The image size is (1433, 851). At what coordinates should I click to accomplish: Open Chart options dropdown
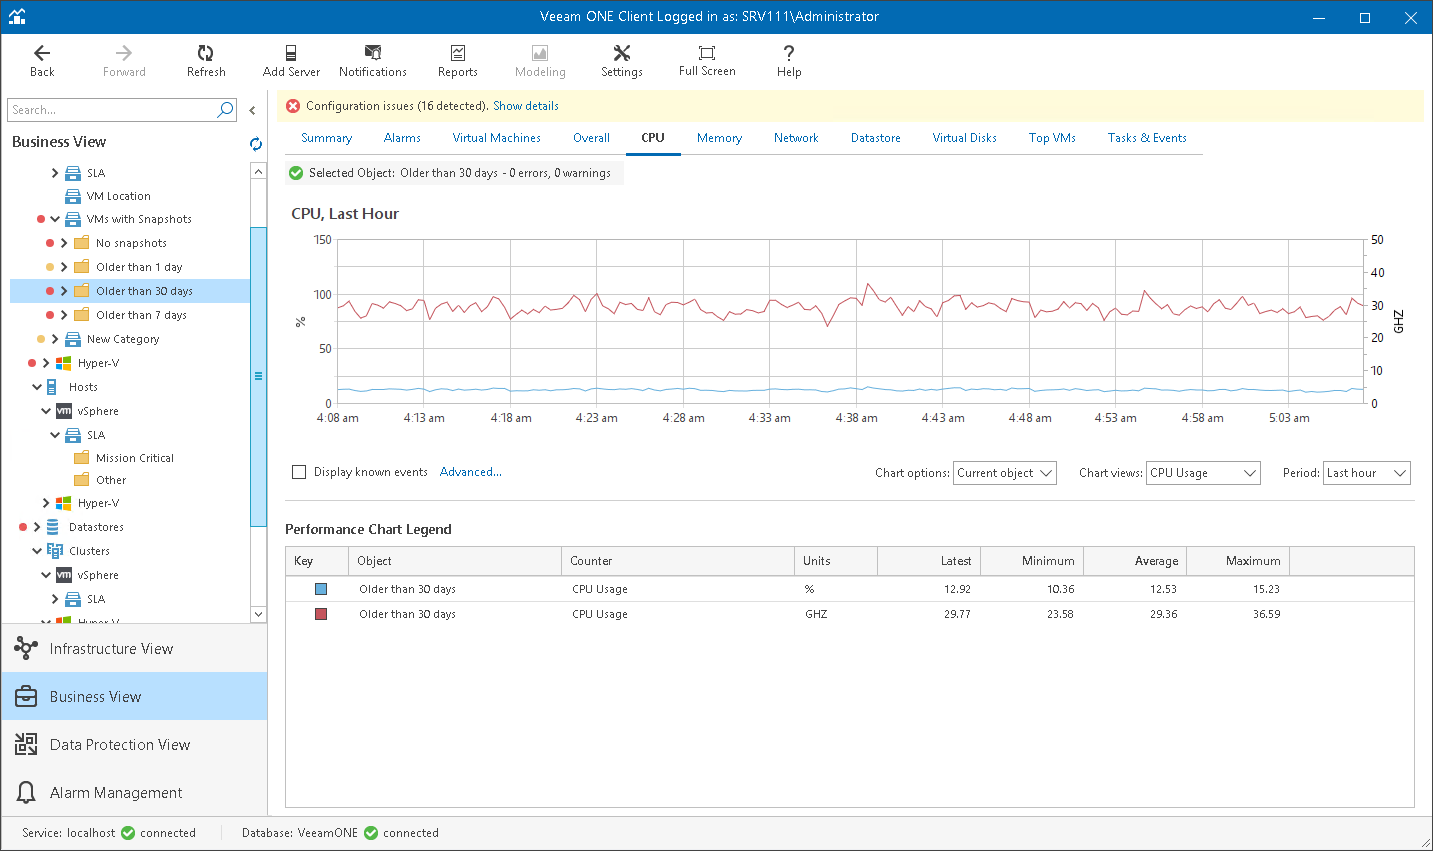point(1005,473)
